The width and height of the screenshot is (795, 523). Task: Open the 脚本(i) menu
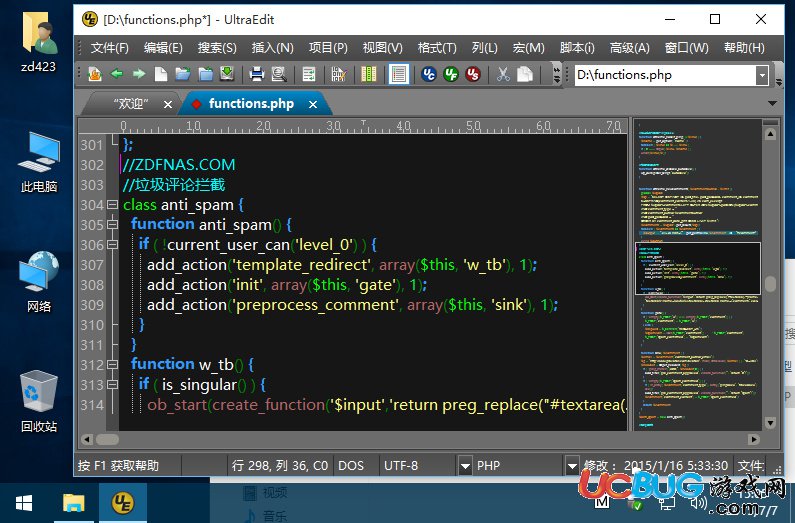577,48
